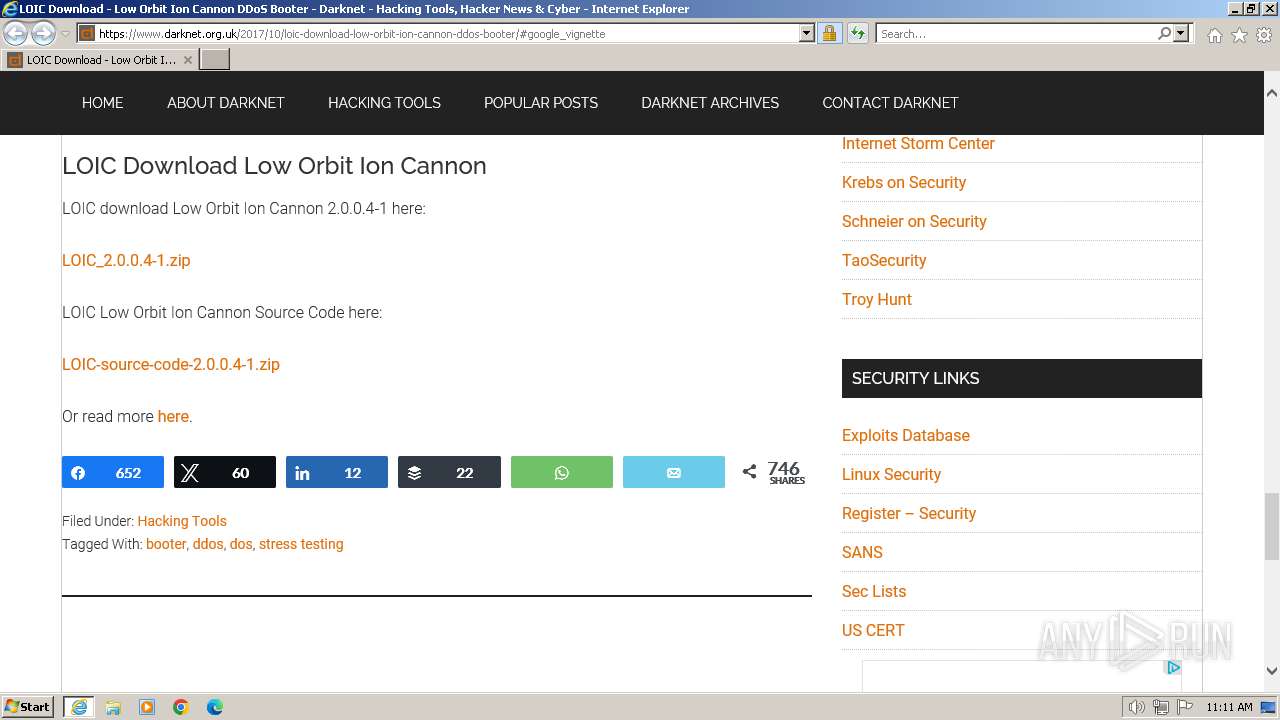Click the total shares icon
The image size is (1280, 720).
pyautogui.click(x=749, y=471)
